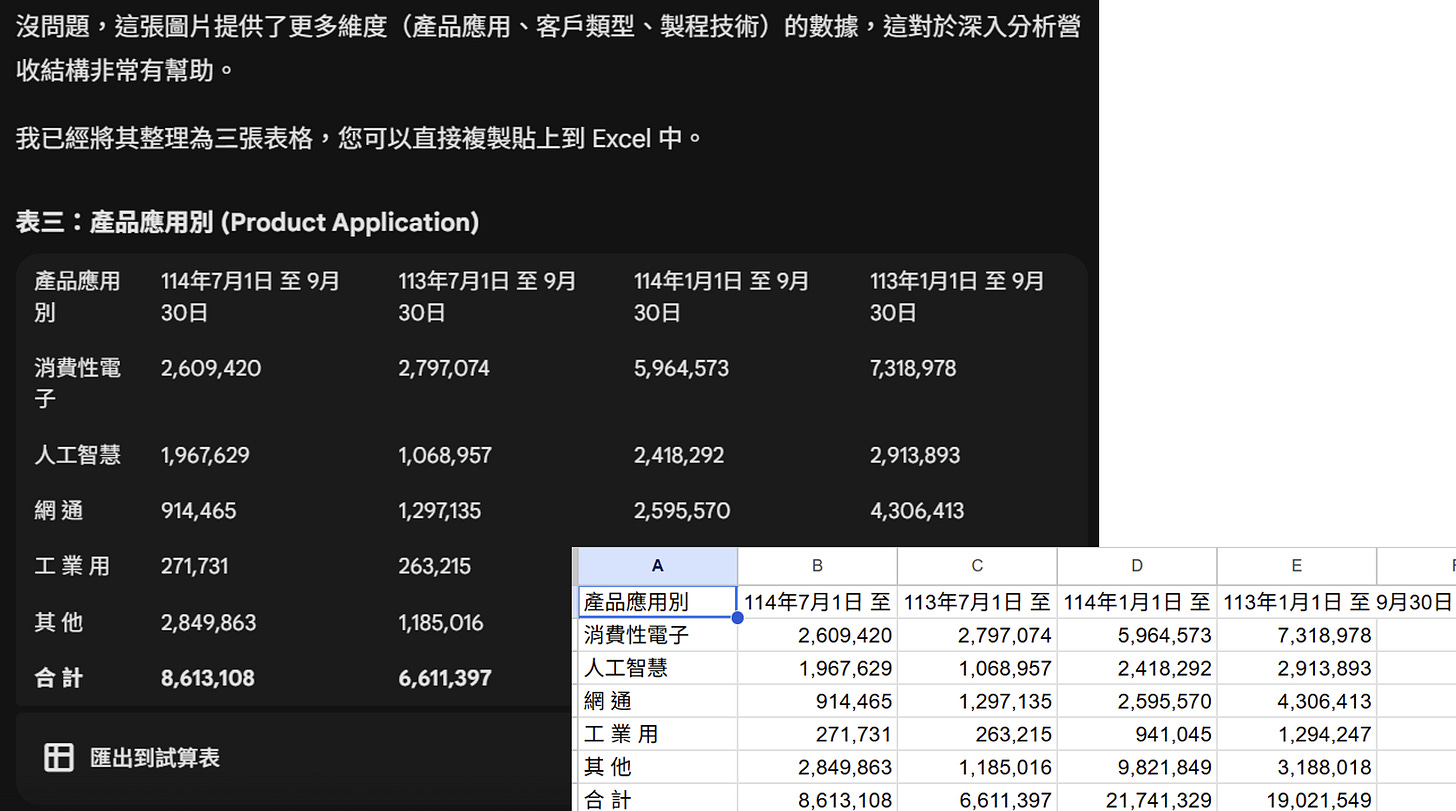This screenshot has height=811, width=1456.
Task: Select column A header in spreadsheet
Action: (x=657, y=566)
